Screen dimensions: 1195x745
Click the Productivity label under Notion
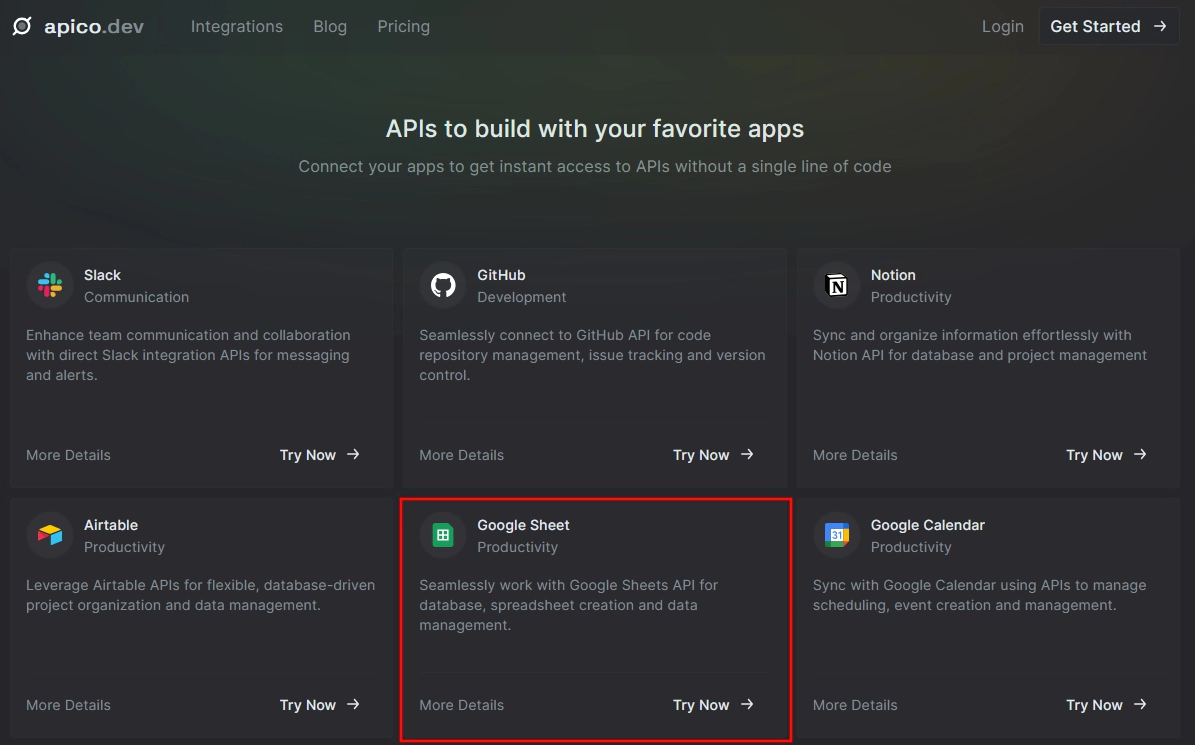pyautogui.click(x=911, y=297)
